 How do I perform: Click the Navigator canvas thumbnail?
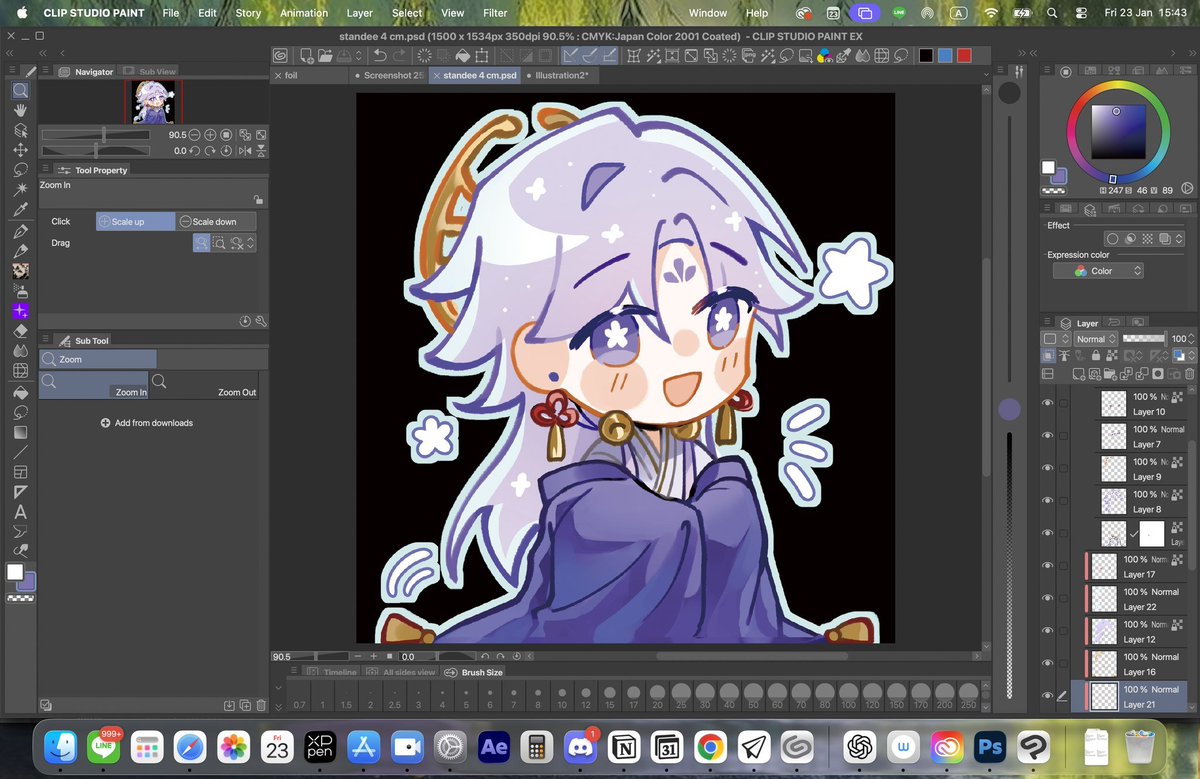point(153,102)
